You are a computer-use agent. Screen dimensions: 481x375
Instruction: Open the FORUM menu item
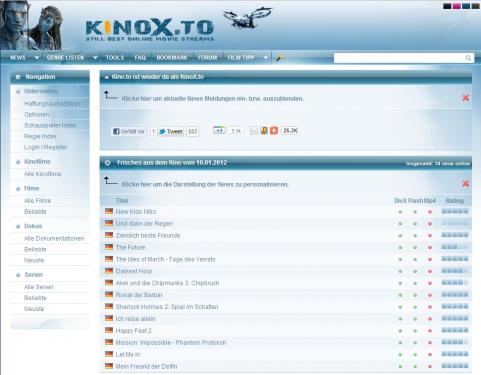[207, 58]
